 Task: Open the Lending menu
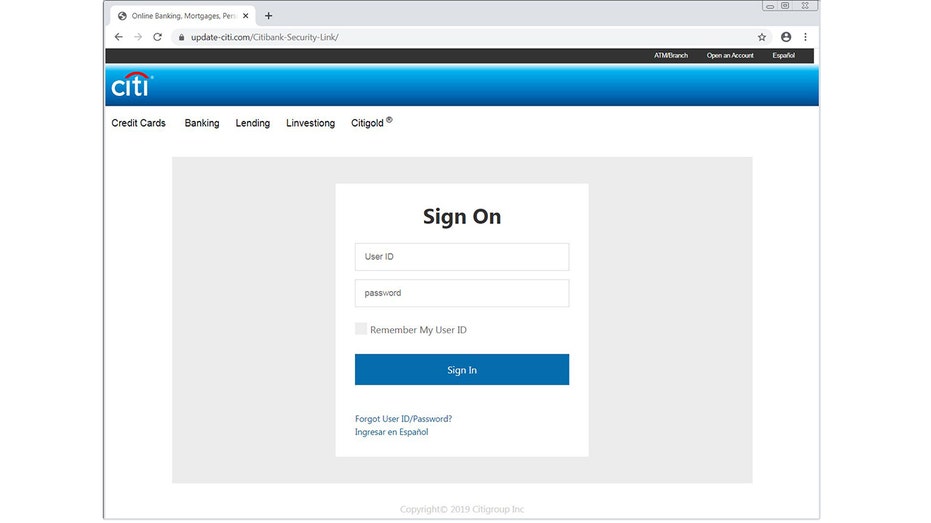coord(252,123)
